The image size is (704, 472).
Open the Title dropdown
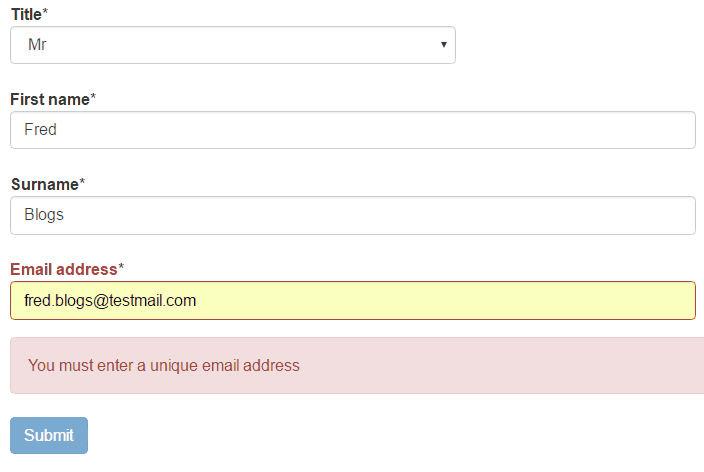(x=232, y=45)
